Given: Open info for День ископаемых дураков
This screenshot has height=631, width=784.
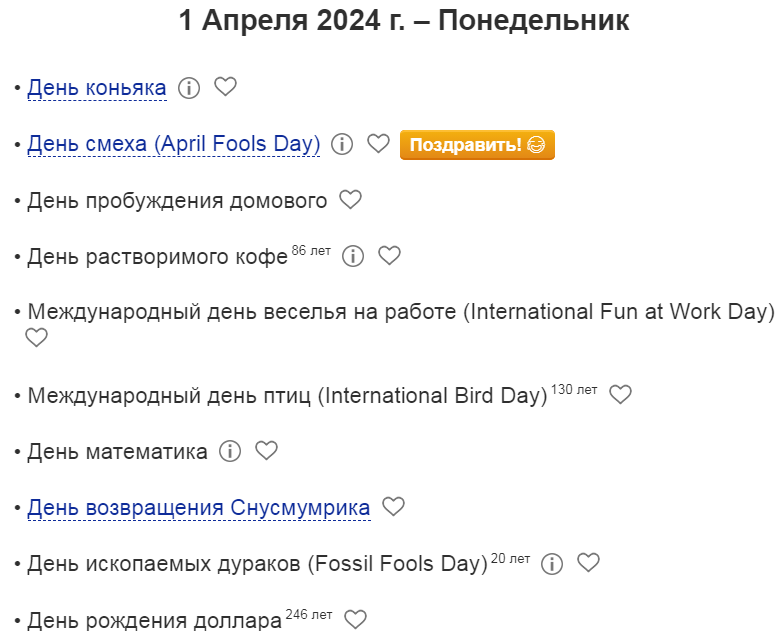Looking at the screenshot, I should (552, 563).
